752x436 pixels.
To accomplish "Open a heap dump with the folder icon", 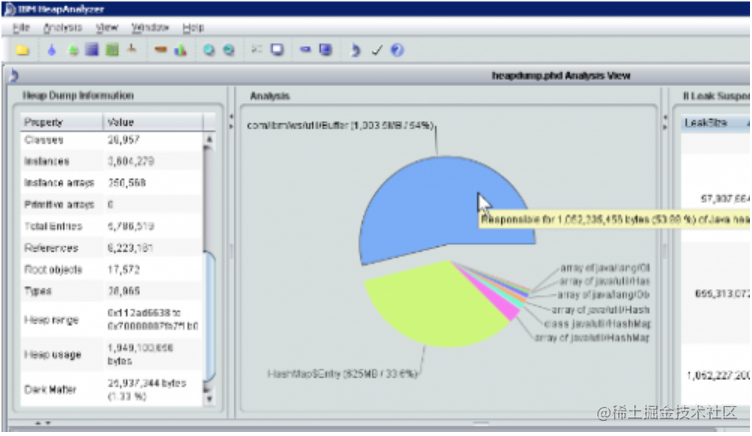I will (22, 50).
